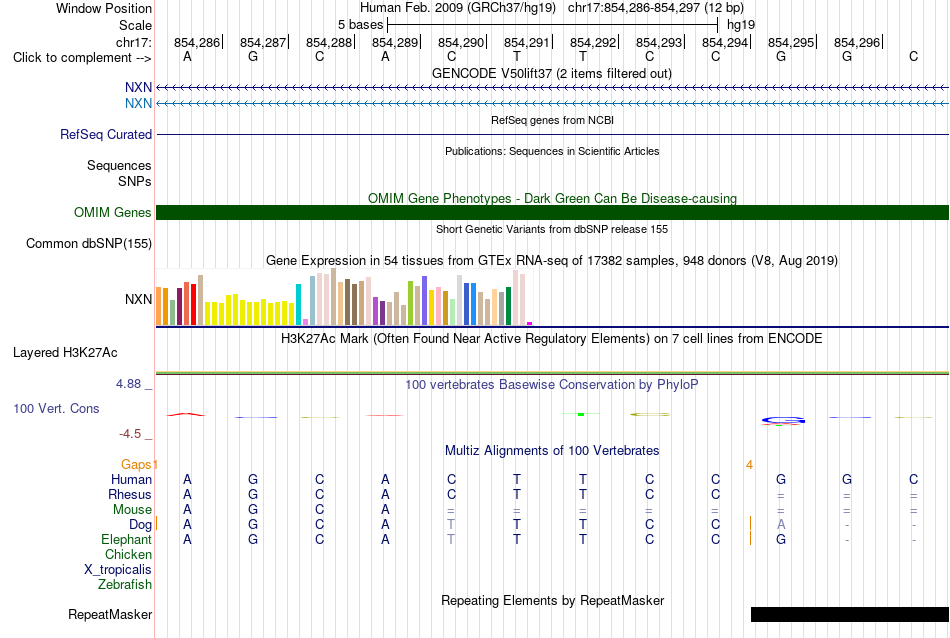Click the Sequences track label
Screen dimensions: 950x638
tap(119, 165)
